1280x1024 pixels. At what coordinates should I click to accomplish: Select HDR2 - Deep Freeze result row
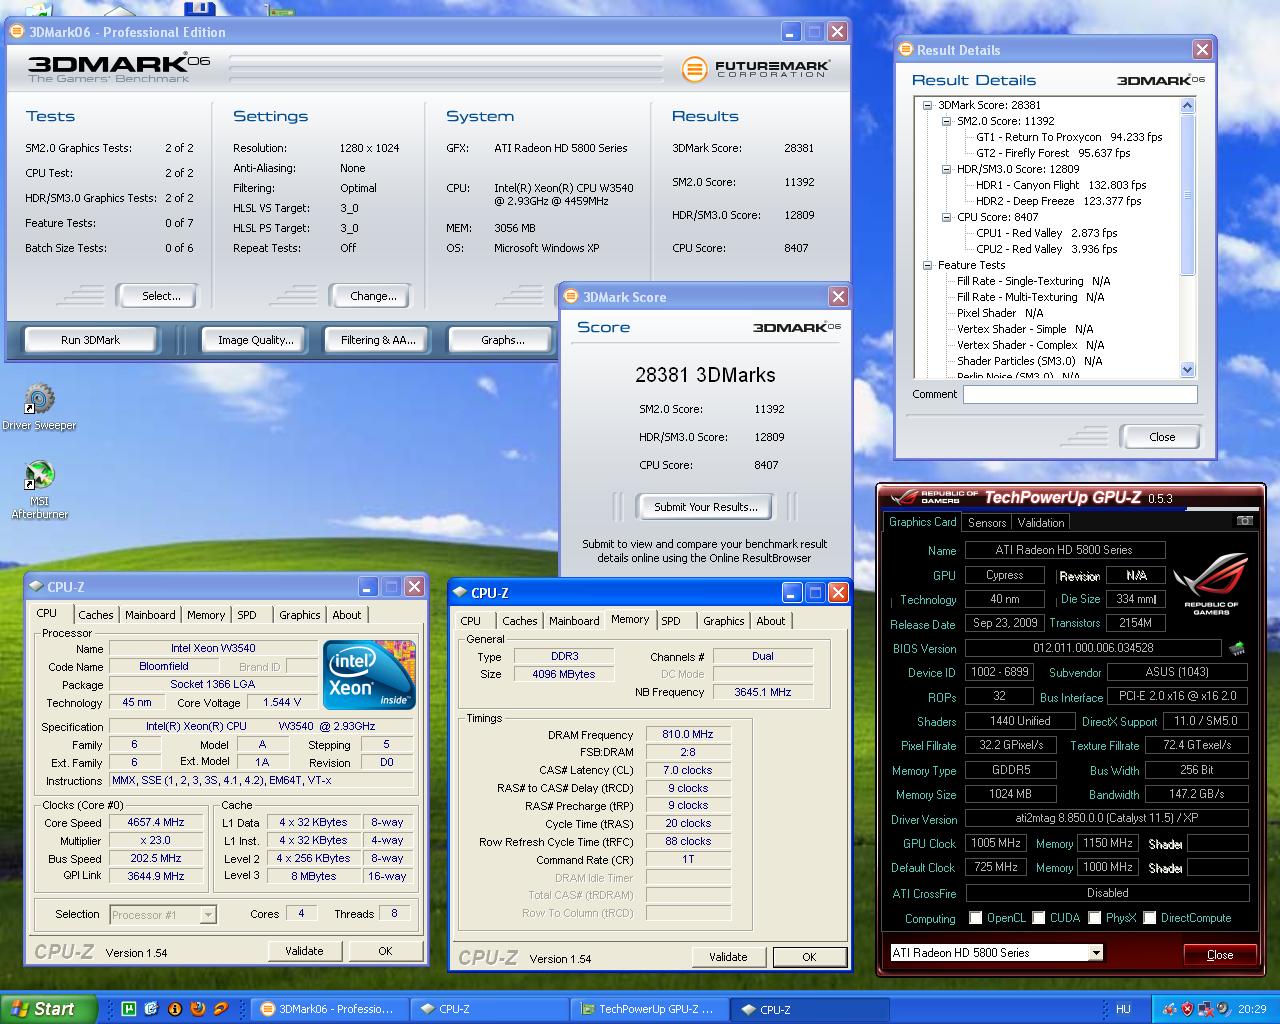point(1058,201)
